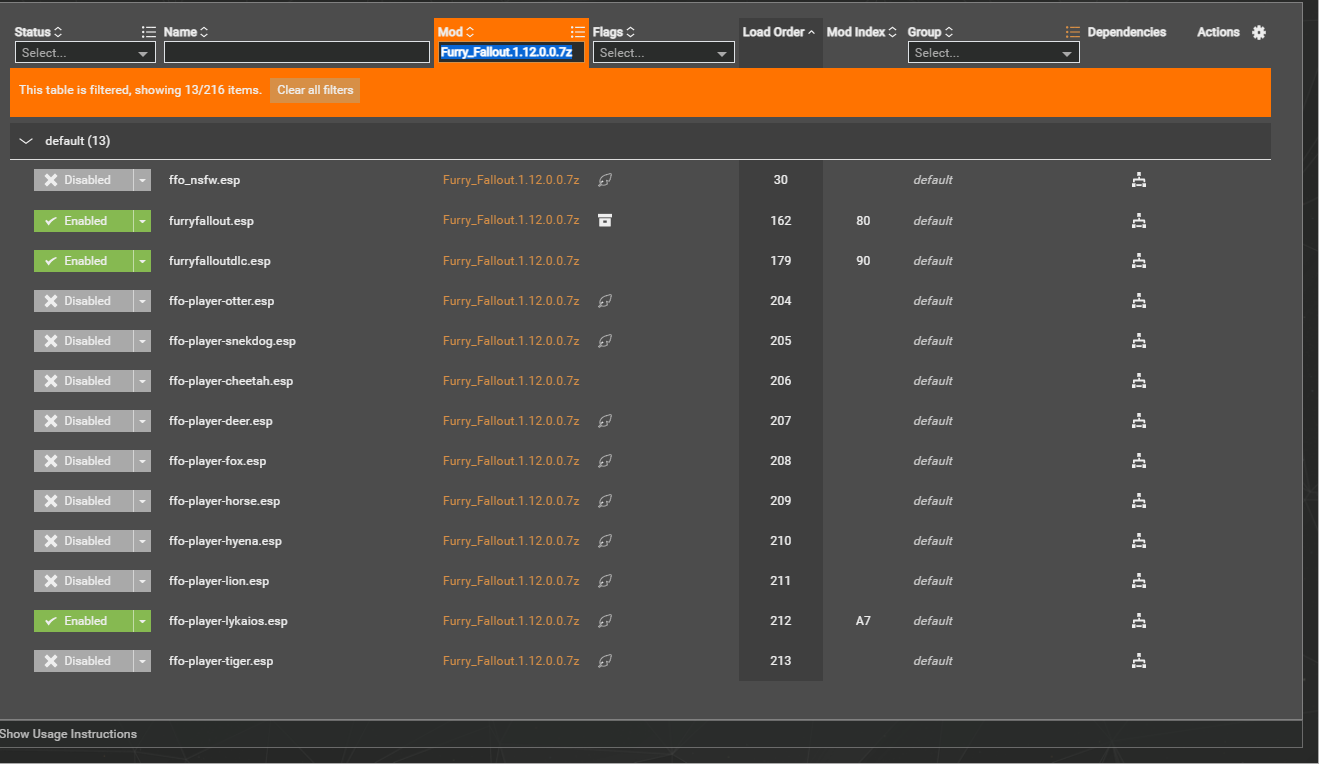Screen dimensions: 1319x765
Task: Disable ffo-player-lykaios.esp plugin
Action: tap(83, 620)
